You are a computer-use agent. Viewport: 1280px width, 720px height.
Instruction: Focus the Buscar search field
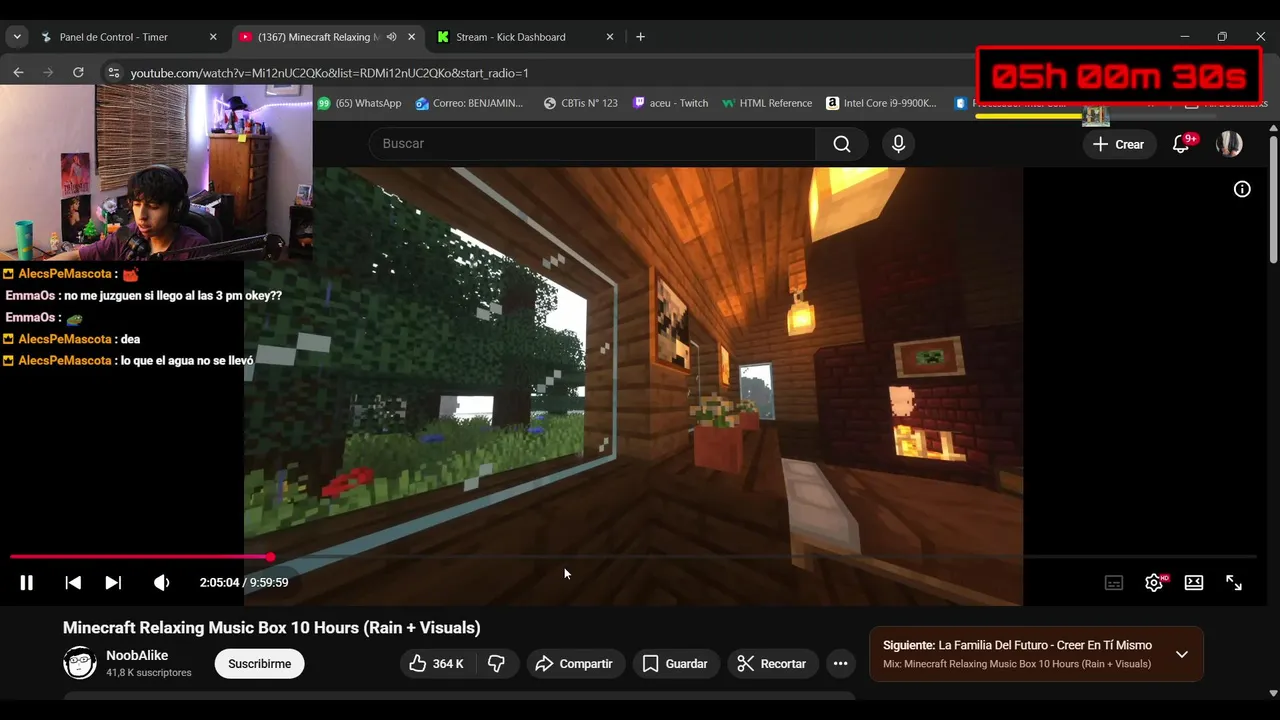pyautogui.click(x=592, y=144)
